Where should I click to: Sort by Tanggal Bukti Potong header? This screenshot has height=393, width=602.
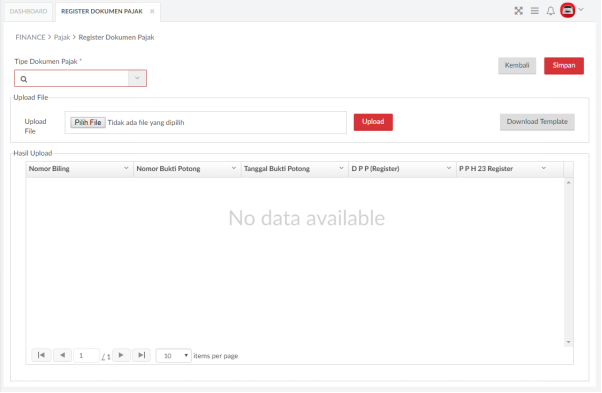point(277,169)
